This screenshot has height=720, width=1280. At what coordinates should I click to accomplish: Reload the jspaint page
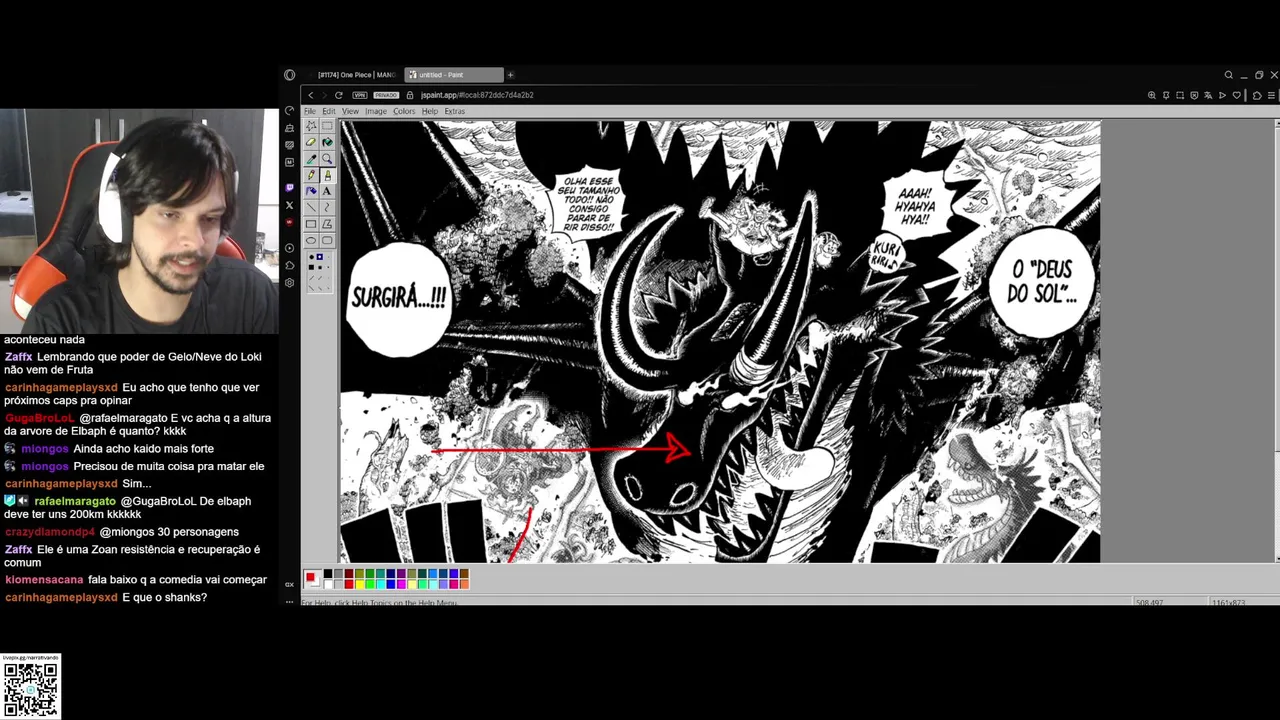[x=339, y=95]
